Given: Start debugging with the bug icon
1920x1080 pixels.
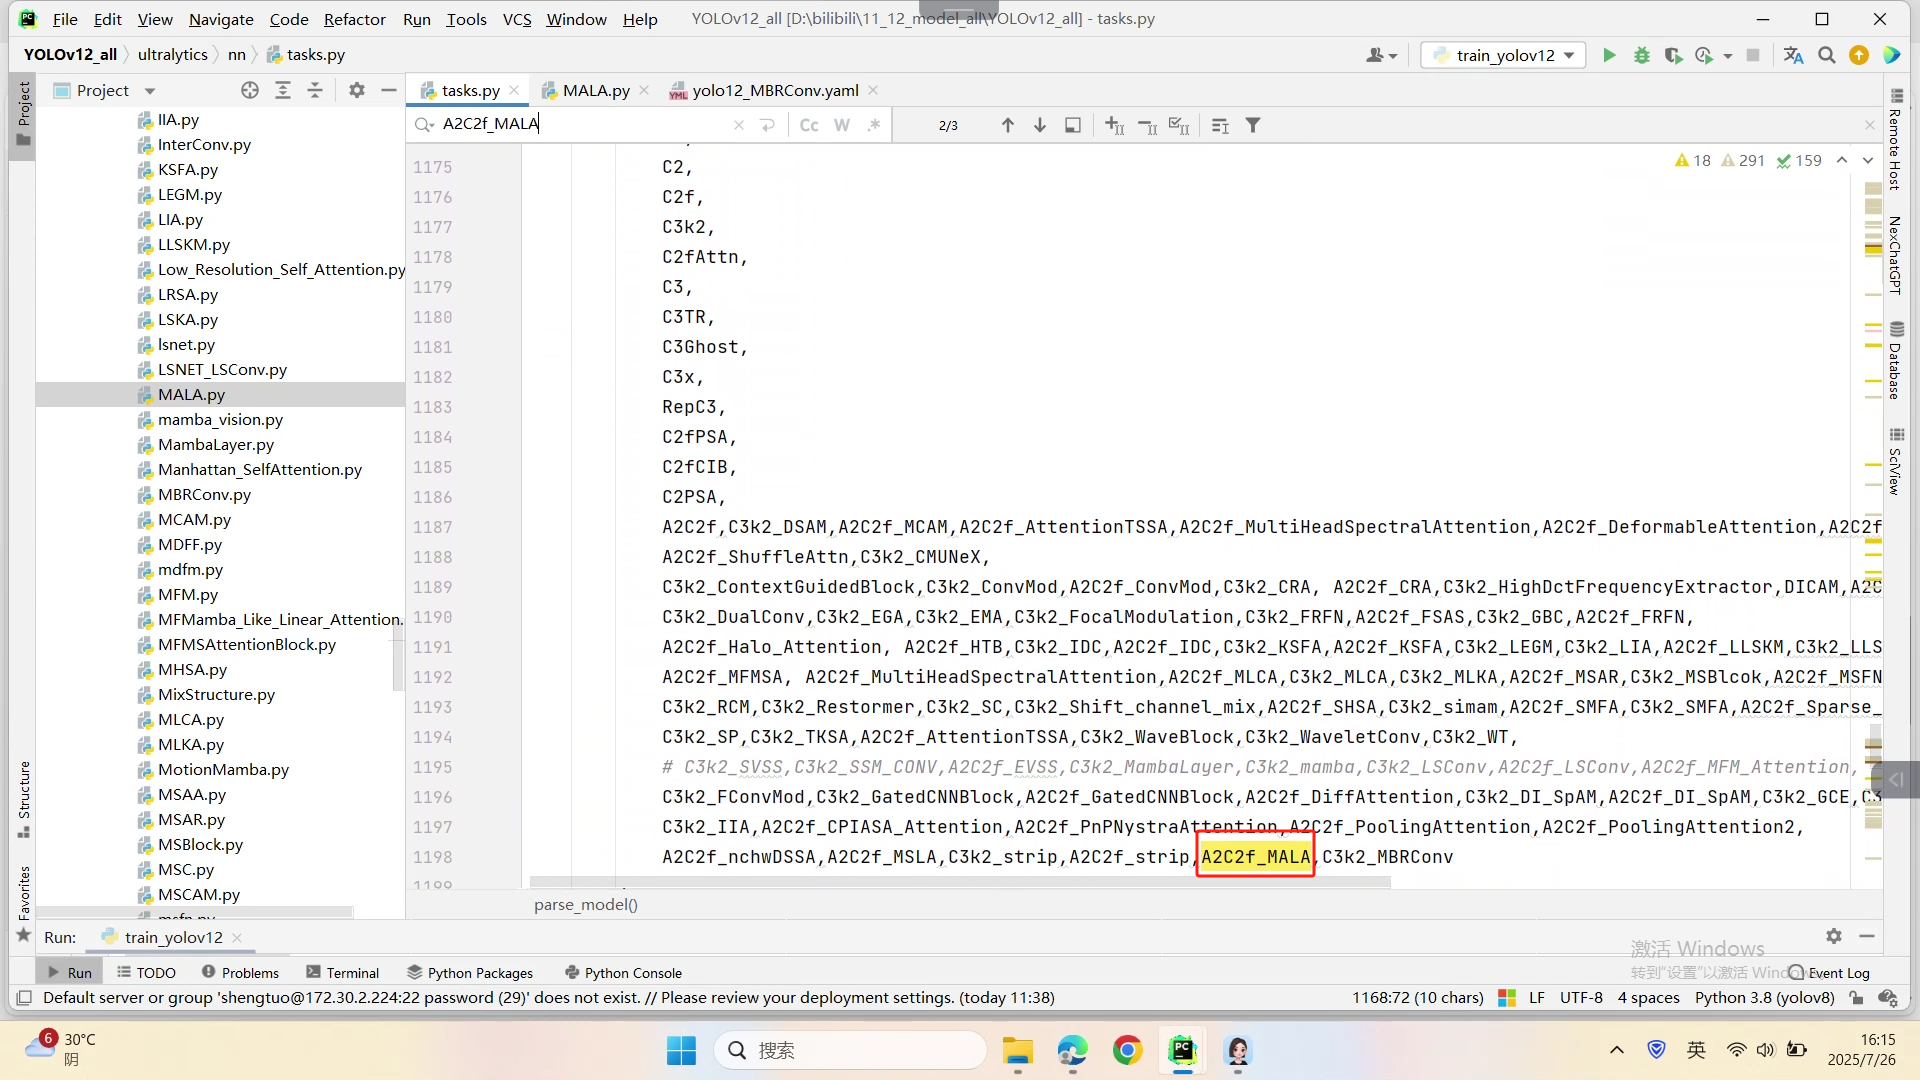Looking at the screenshot, I should coord(1641,55).
